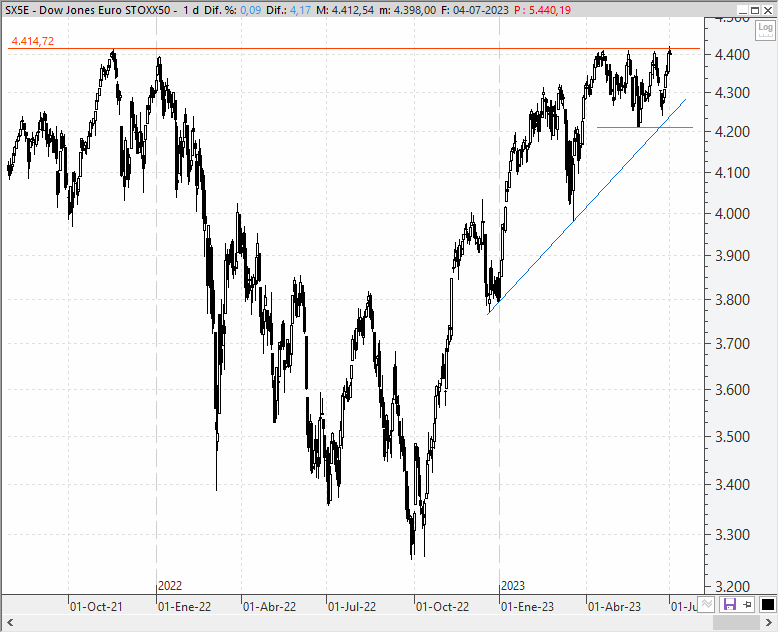This screenshot has height=633, width=779.
Task: Close the chart window
Action: click(x=768, y=10)
